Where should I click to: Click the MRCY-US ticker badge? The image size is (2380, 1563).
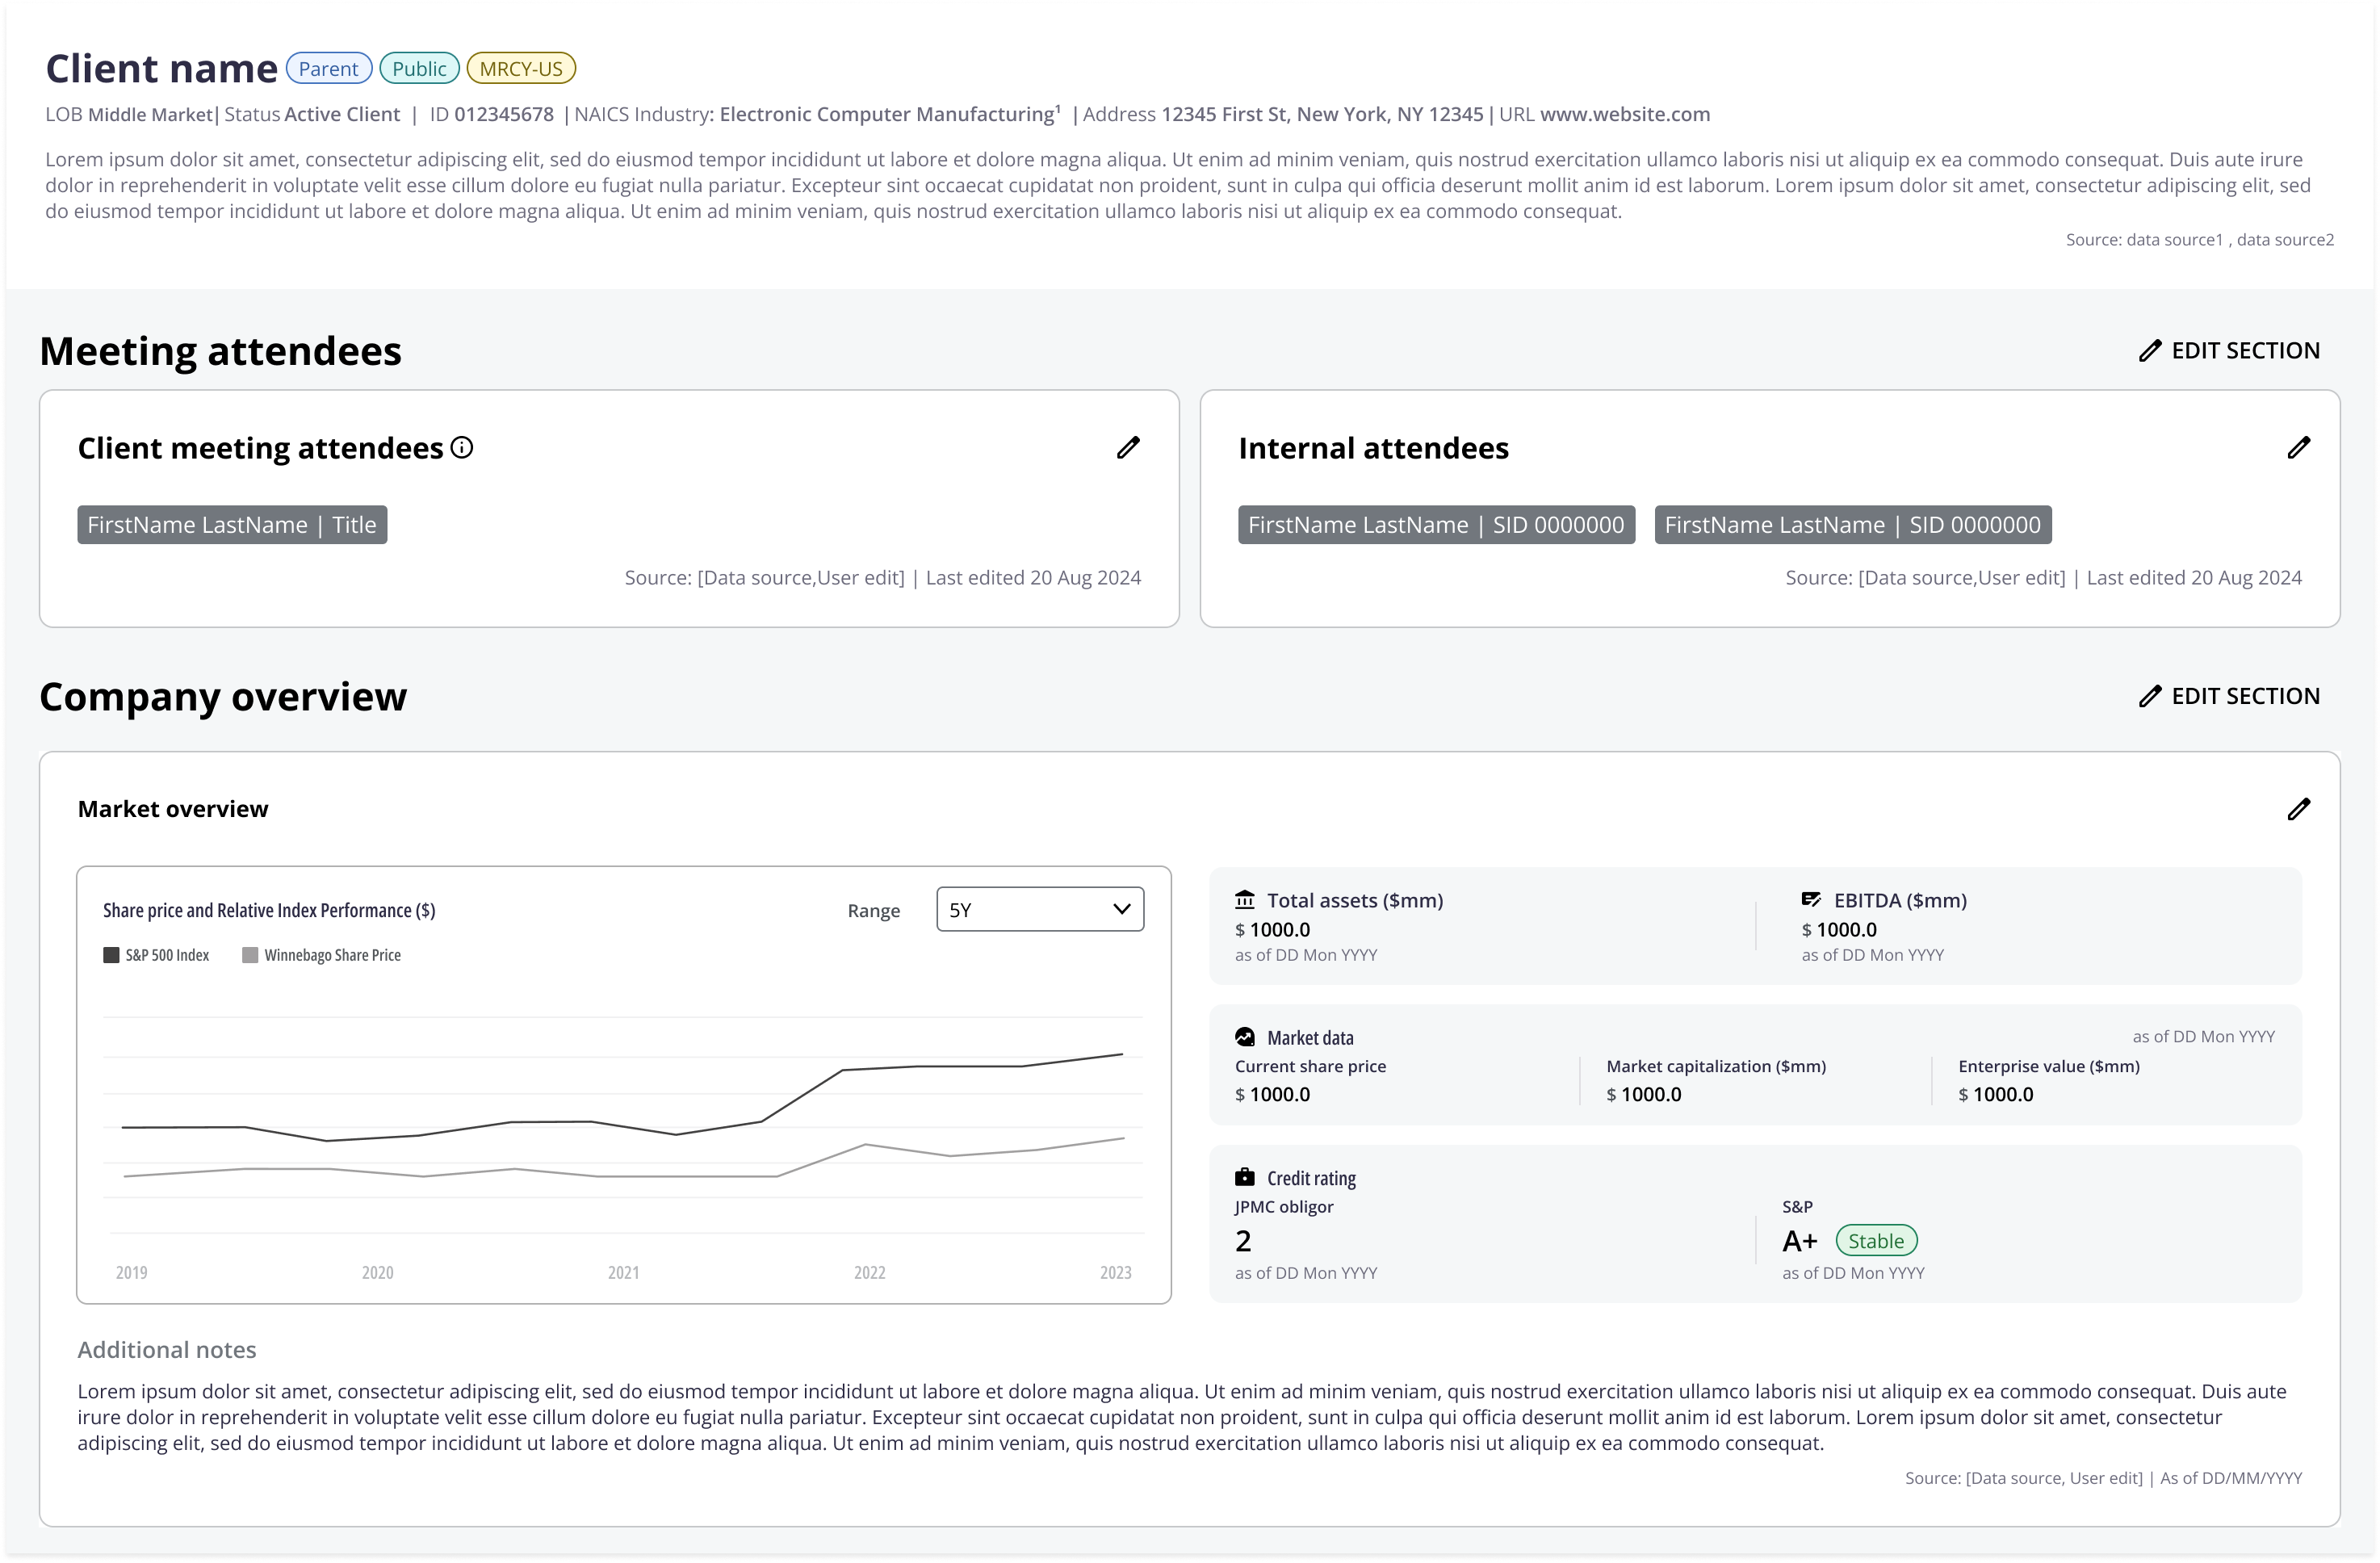point(521,68)
